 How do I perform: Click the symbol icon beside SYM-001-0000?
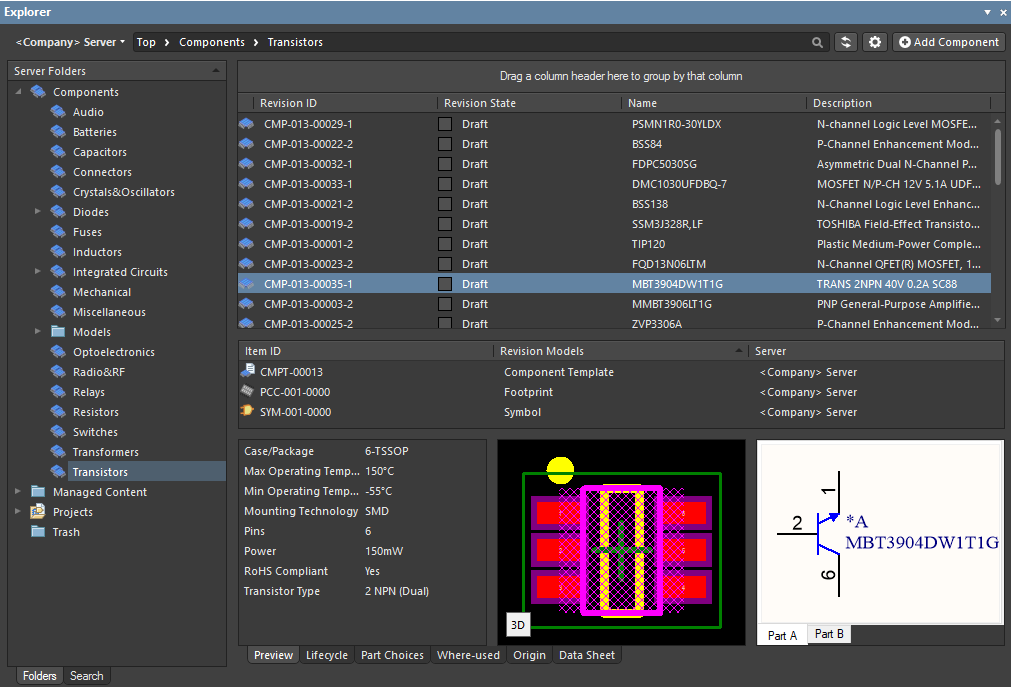point(246,412)
